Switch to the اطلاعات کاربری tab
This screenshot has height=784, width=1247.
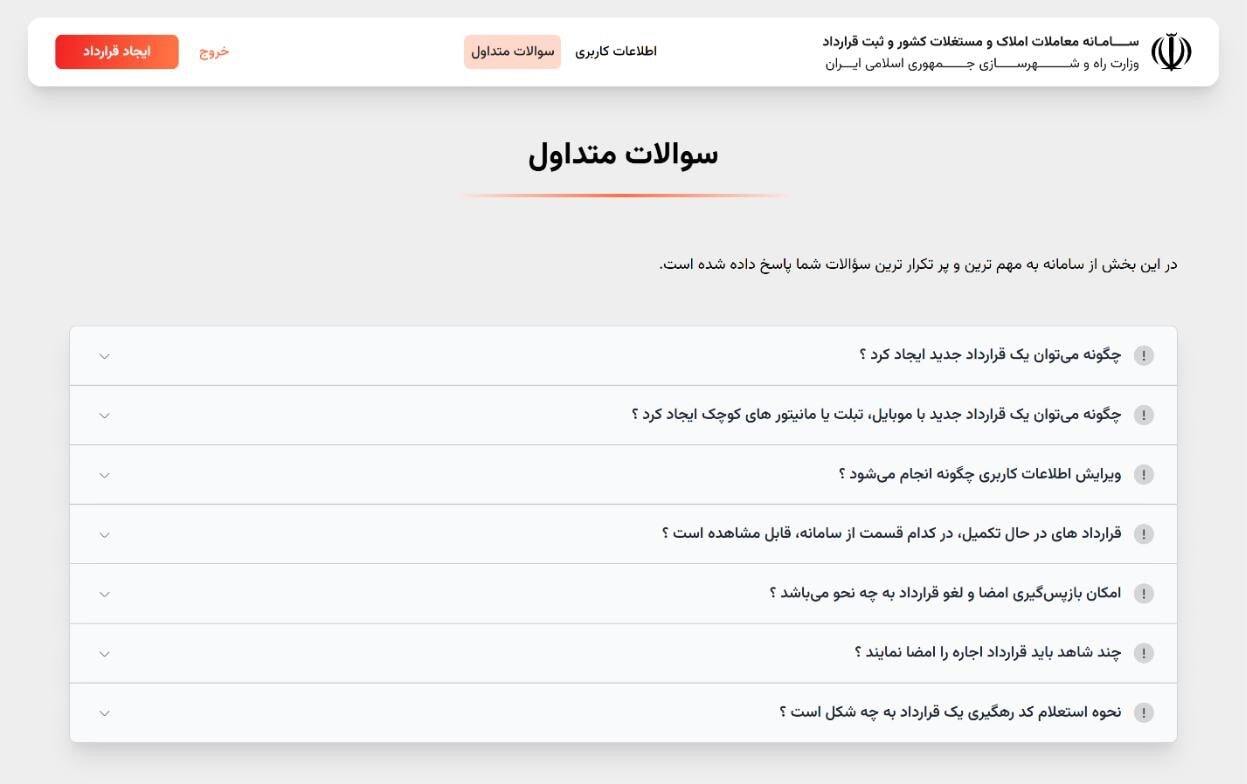click(x=617, y=51)
